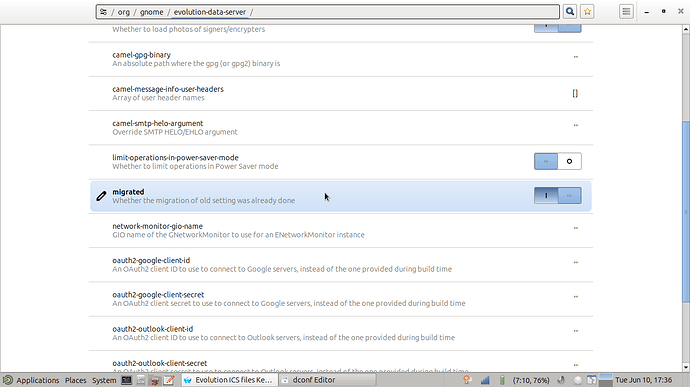Click description 'Whether the migration of old setting was already done'
Screen dimensions: 690x387
203,201
